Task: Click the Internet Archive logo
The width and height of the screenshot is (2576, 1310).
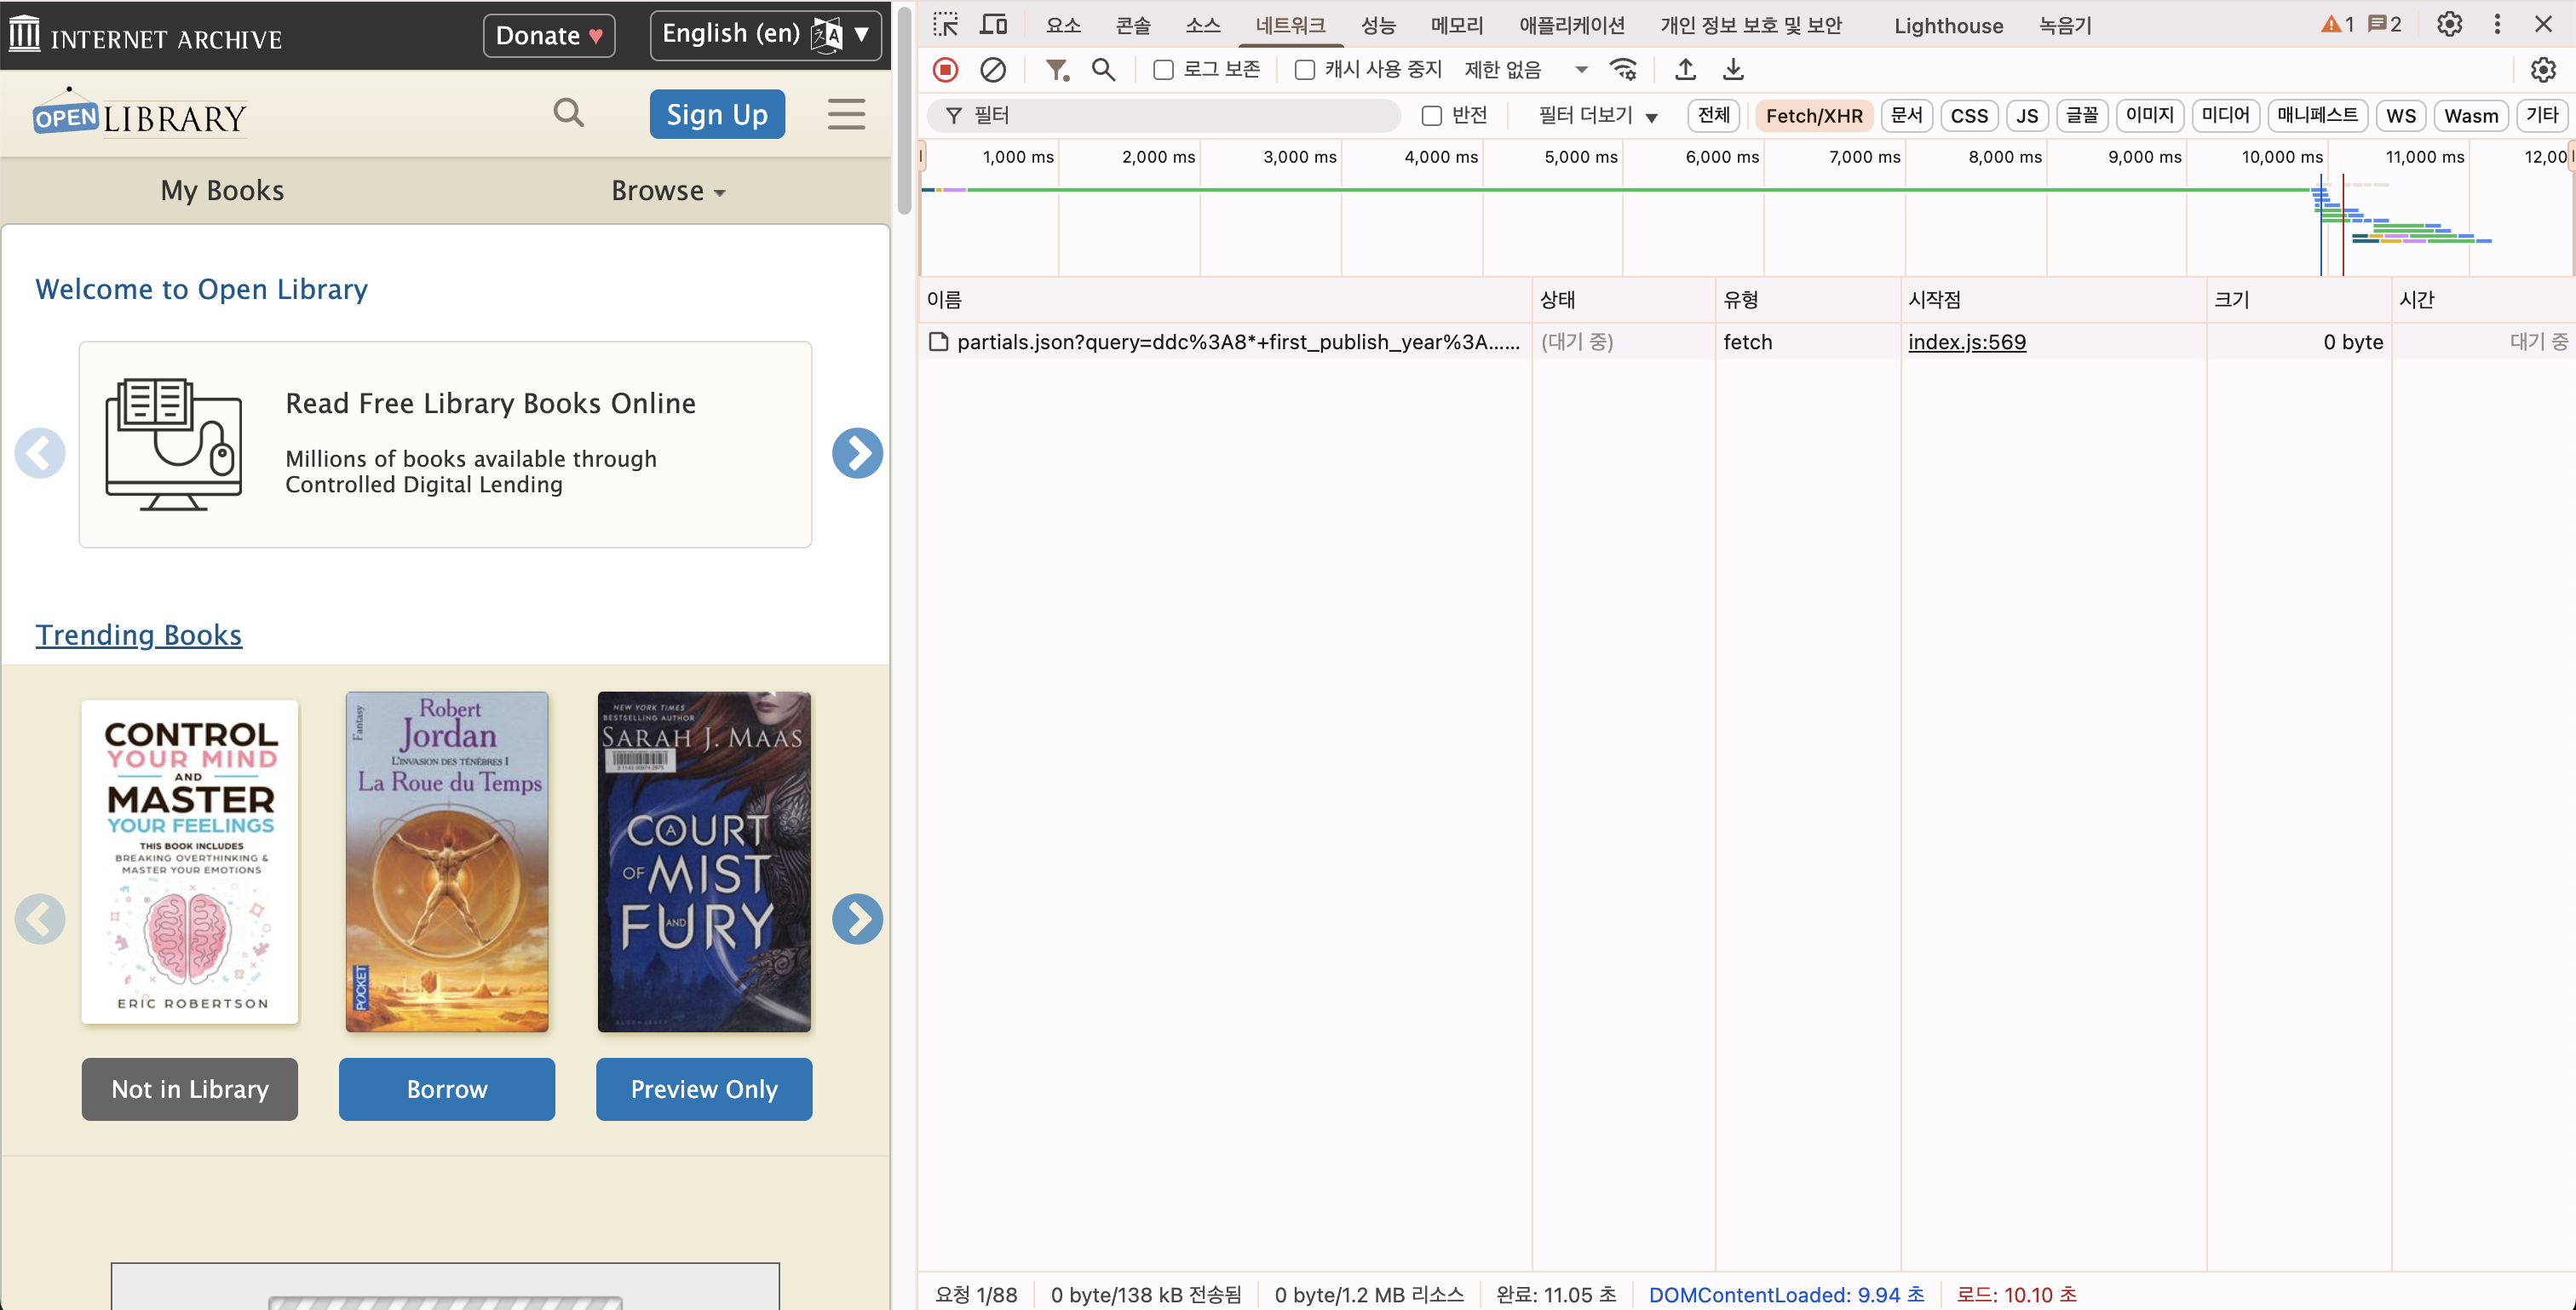Action: pos(146,36)
